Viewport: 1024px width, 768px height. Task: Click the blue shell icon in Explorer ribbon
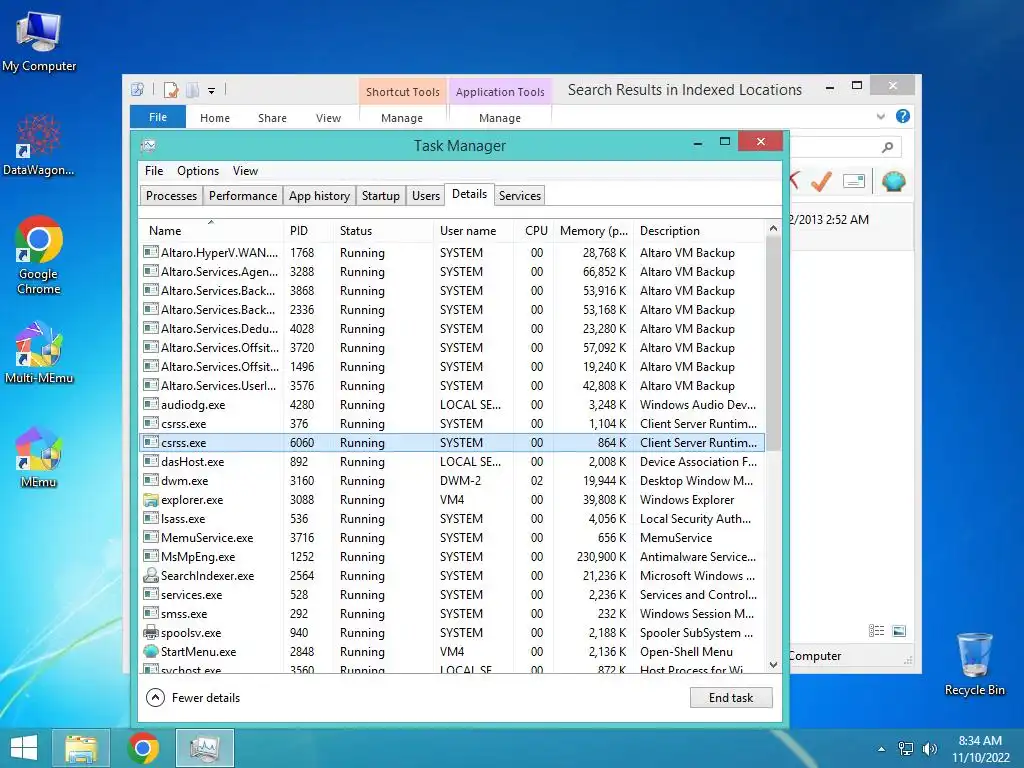point(893,181)
